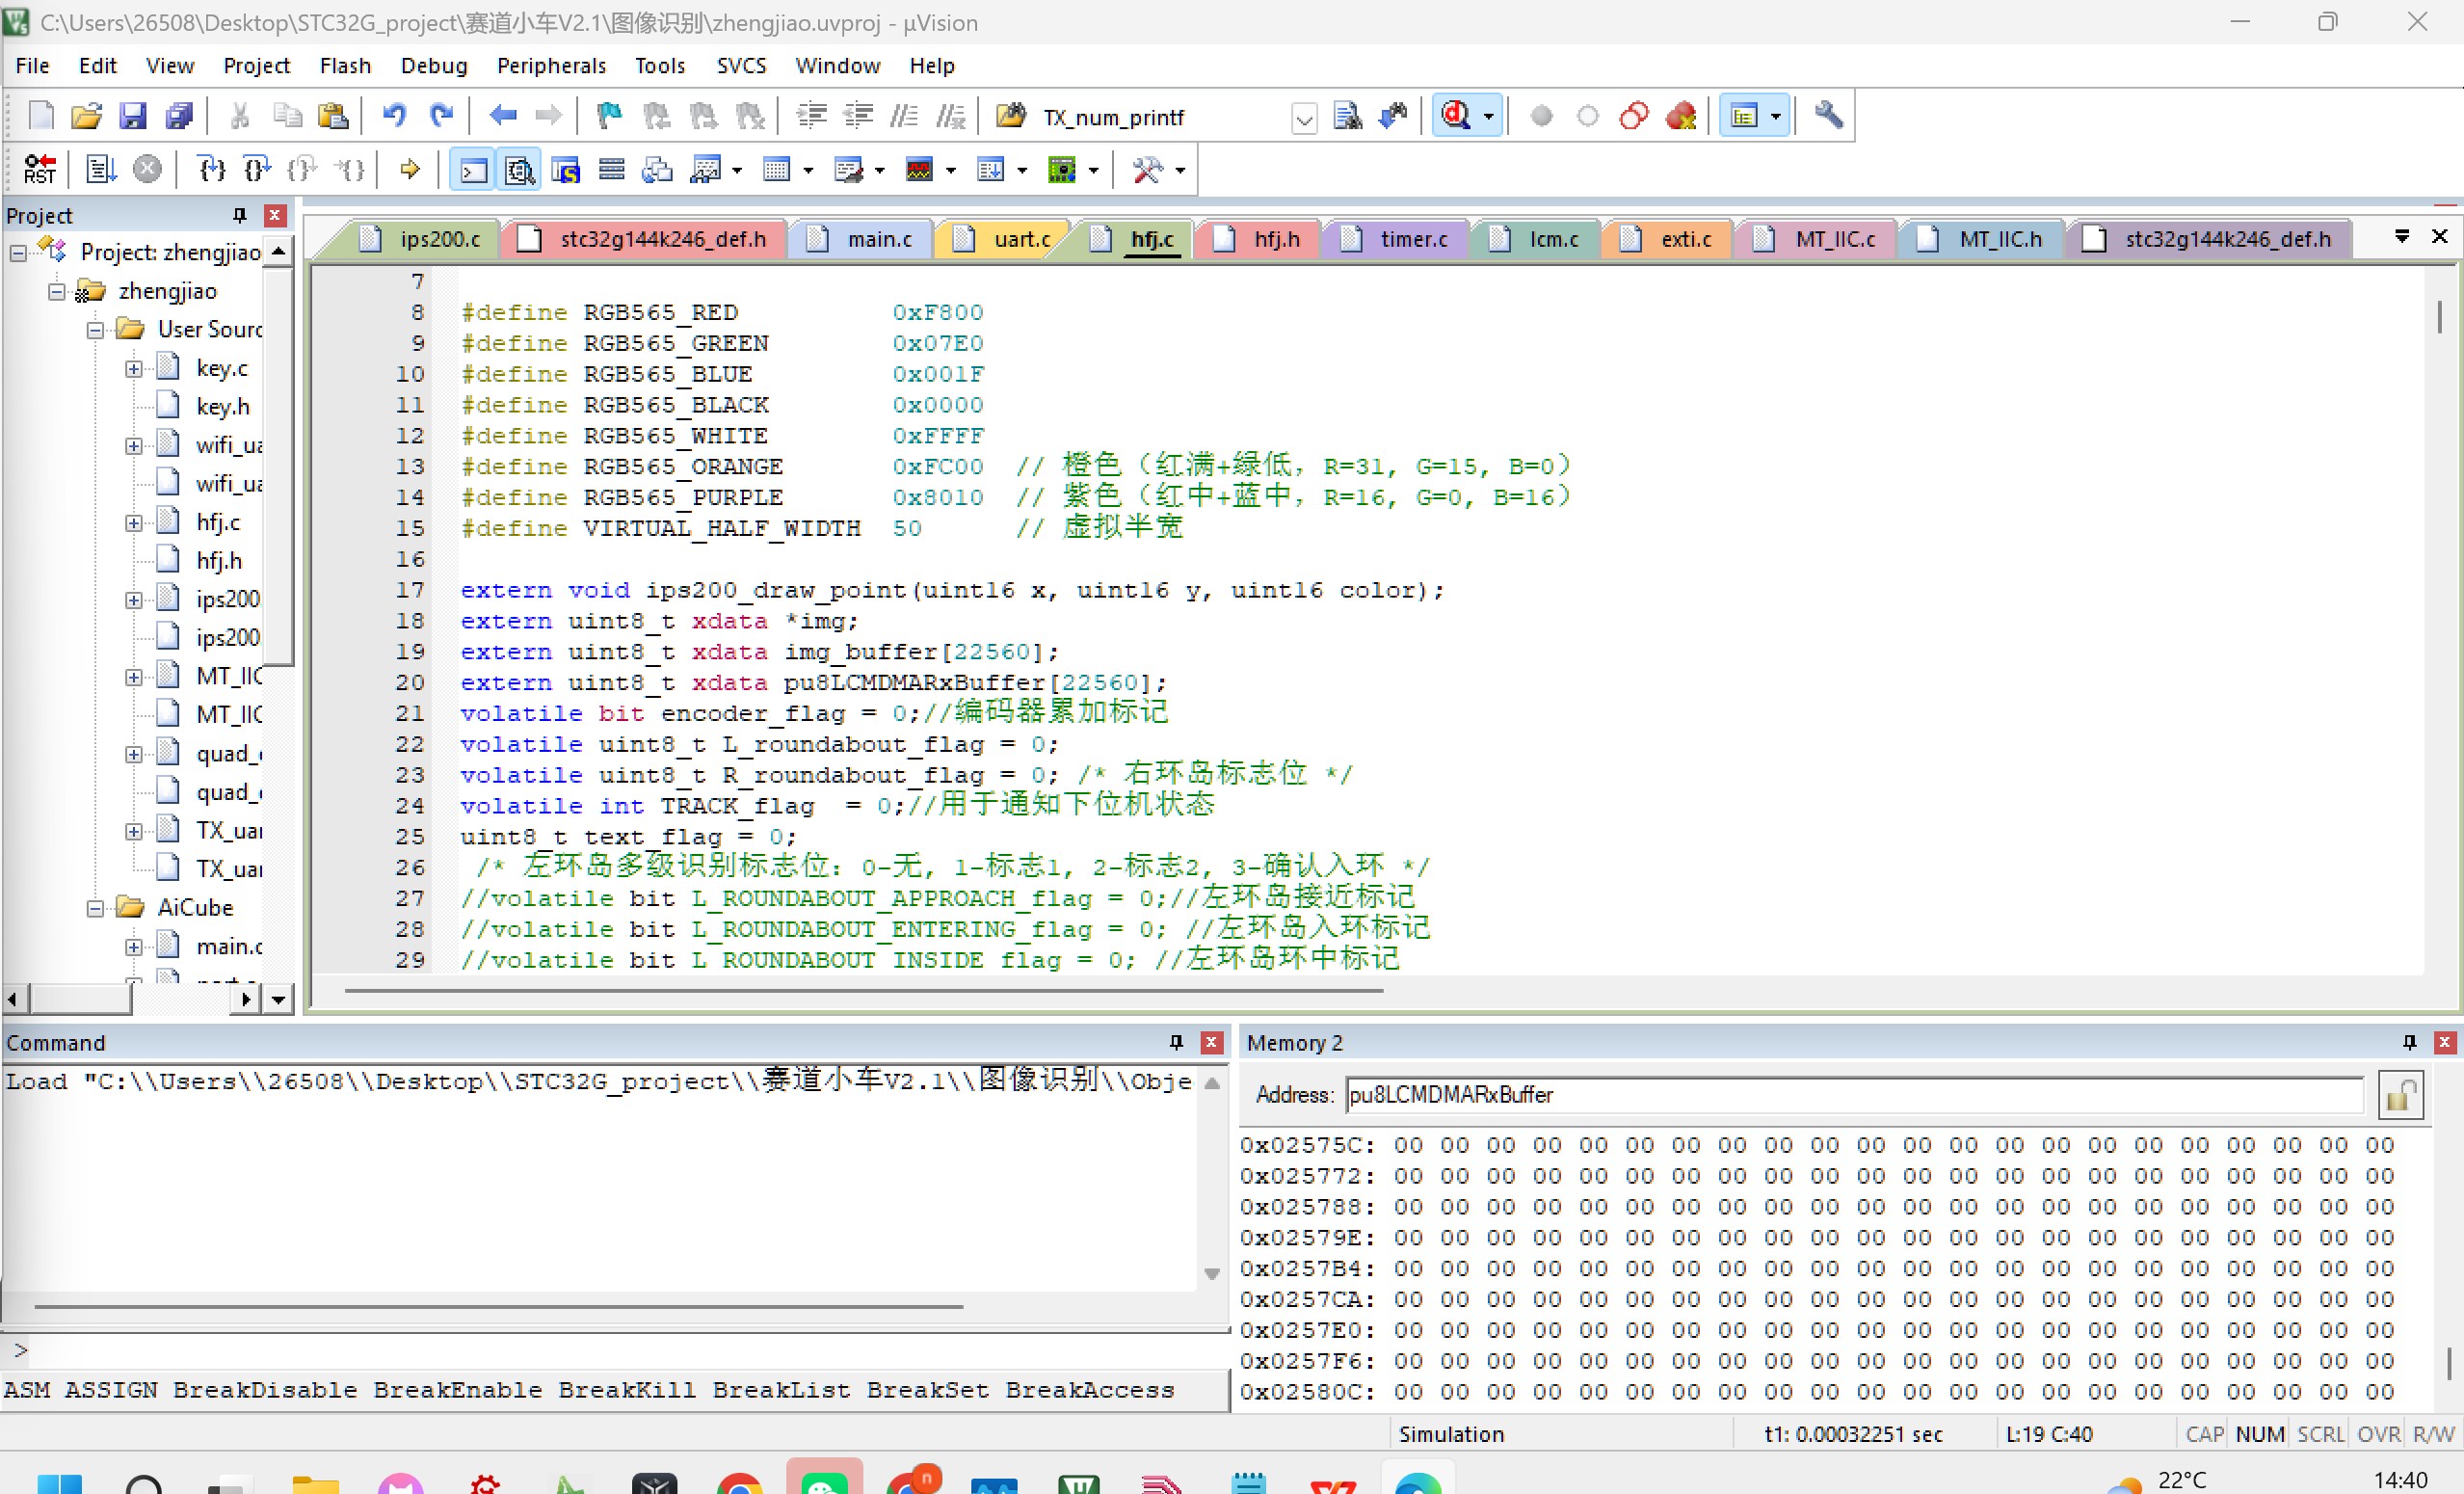2464x1494 pixels.
Task: Toggle the Memory 2 lock icon
Action: [x=2399, y=1095]
